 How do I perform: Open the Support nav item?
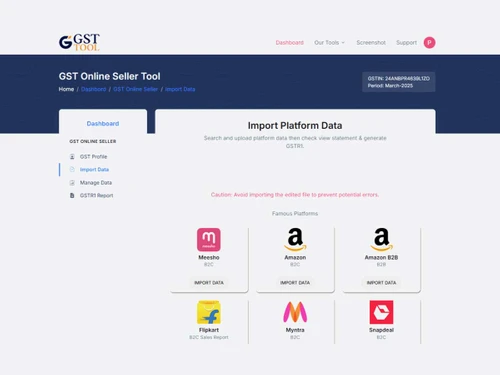[406, 43]
